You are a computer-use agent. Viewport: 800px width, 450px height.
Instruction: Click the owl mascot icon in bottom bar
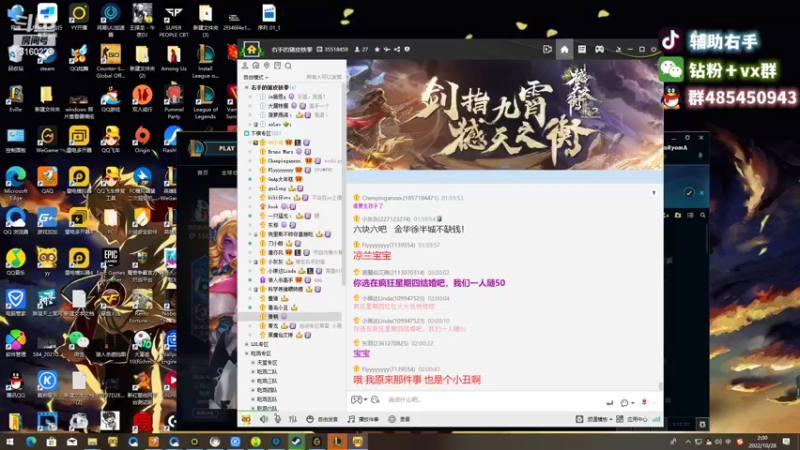point(246,419)
